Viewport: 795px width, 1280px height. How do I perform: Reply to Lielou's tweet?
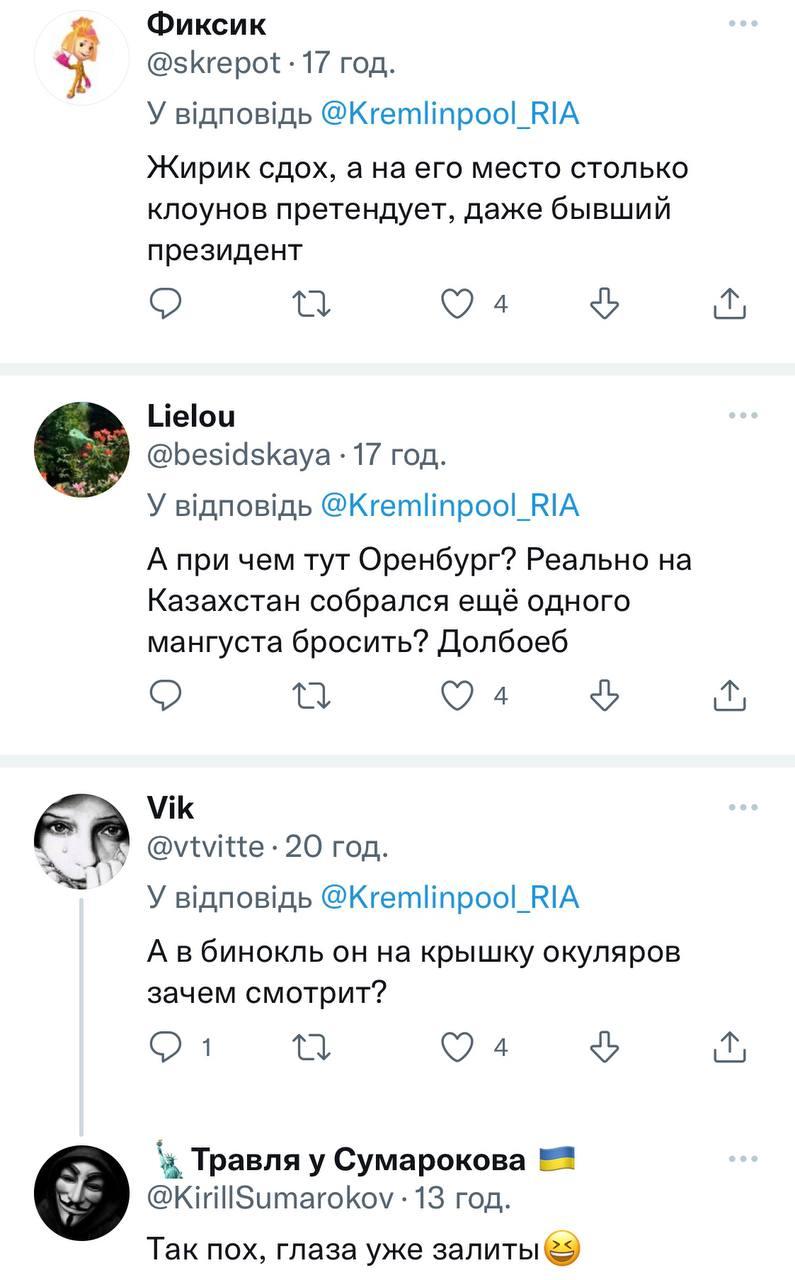pos(165,694)
